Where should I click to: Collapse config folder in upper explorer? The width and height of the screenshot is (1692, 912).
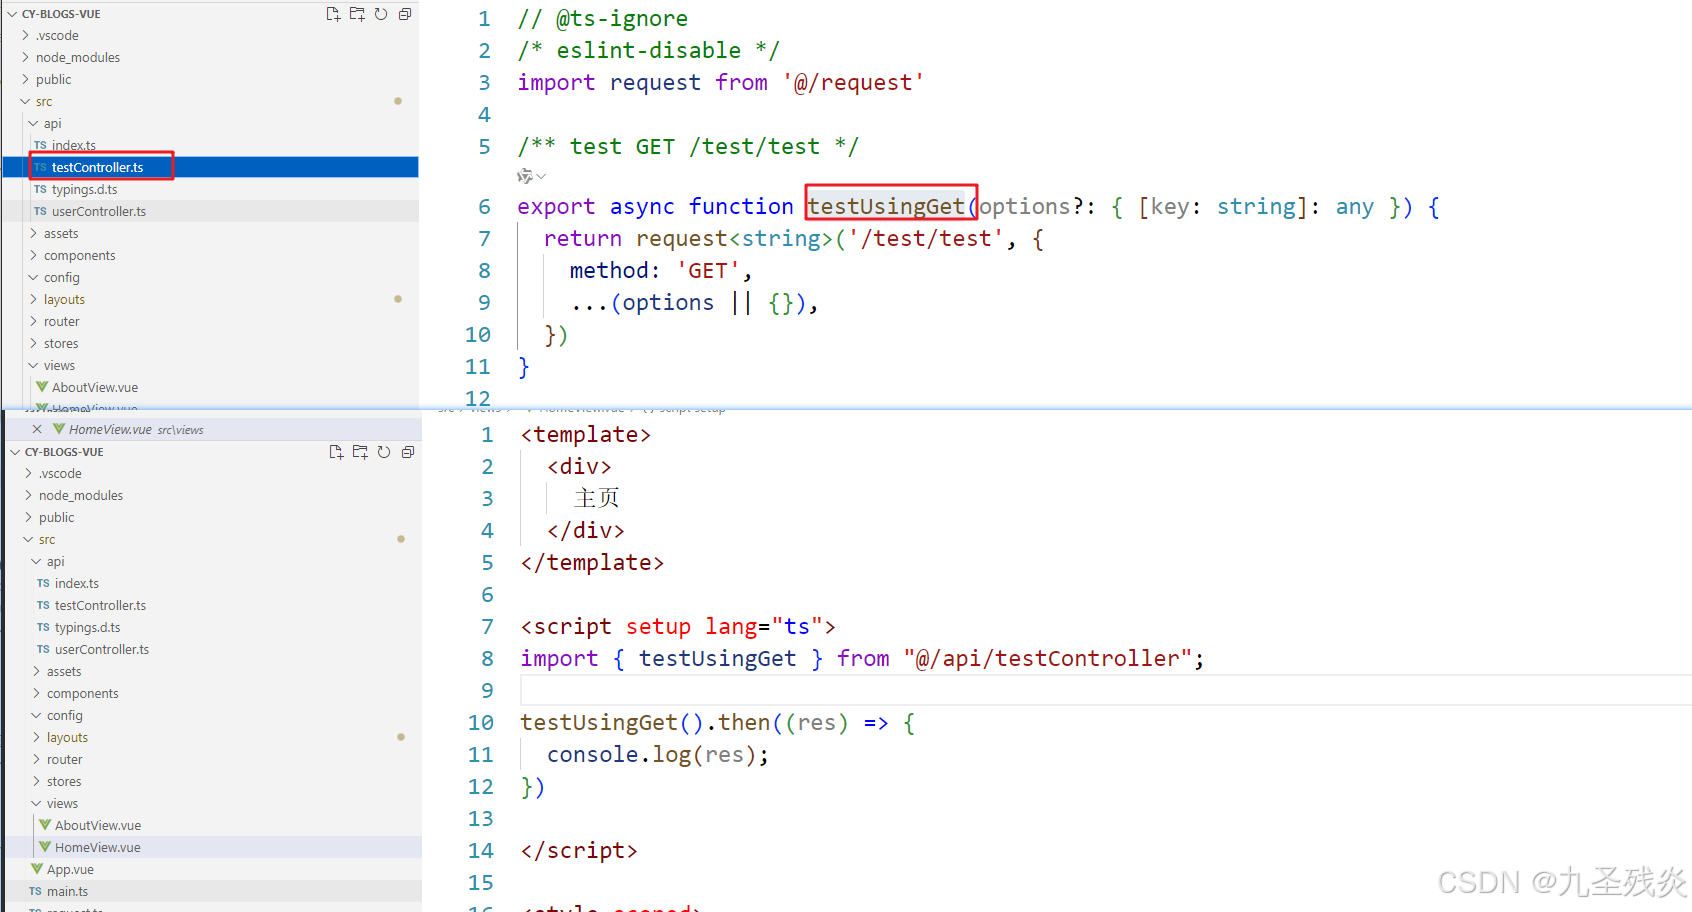pos(212,278)
